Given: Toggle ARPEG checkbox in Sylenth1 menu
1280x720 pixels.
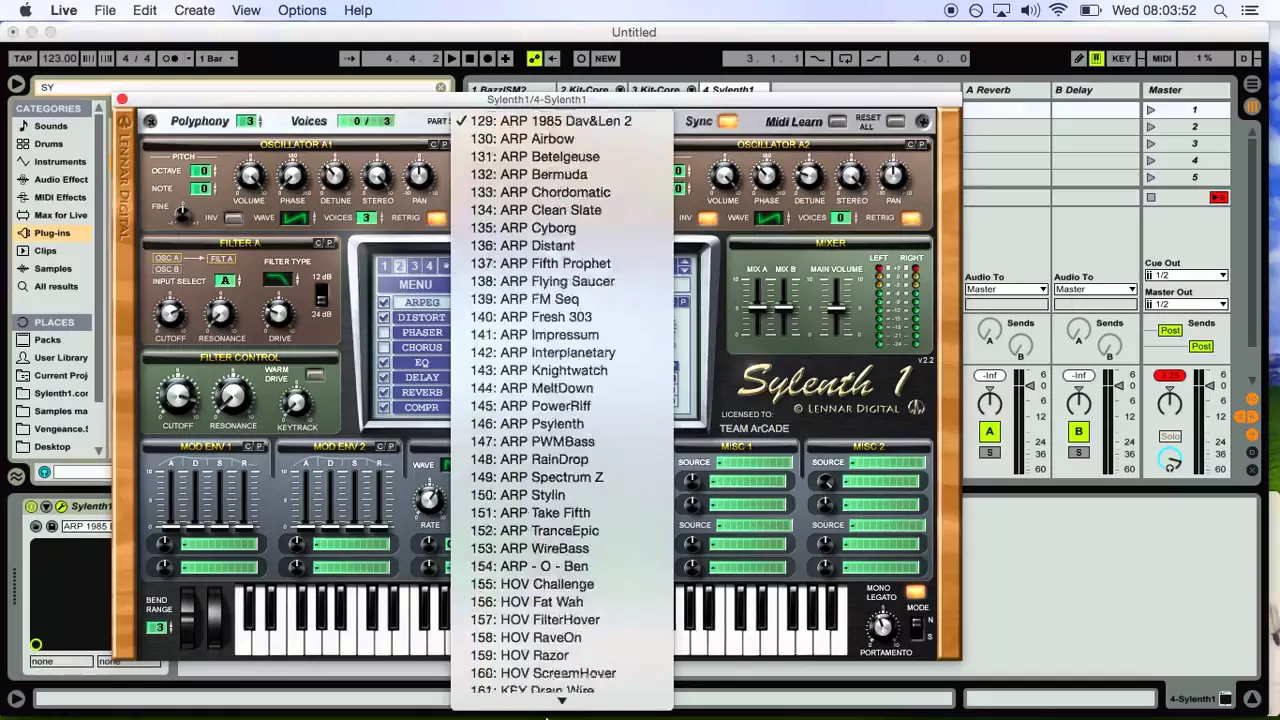Looking at the screenshot, I should pyautogui.click(x=384, y=302).
